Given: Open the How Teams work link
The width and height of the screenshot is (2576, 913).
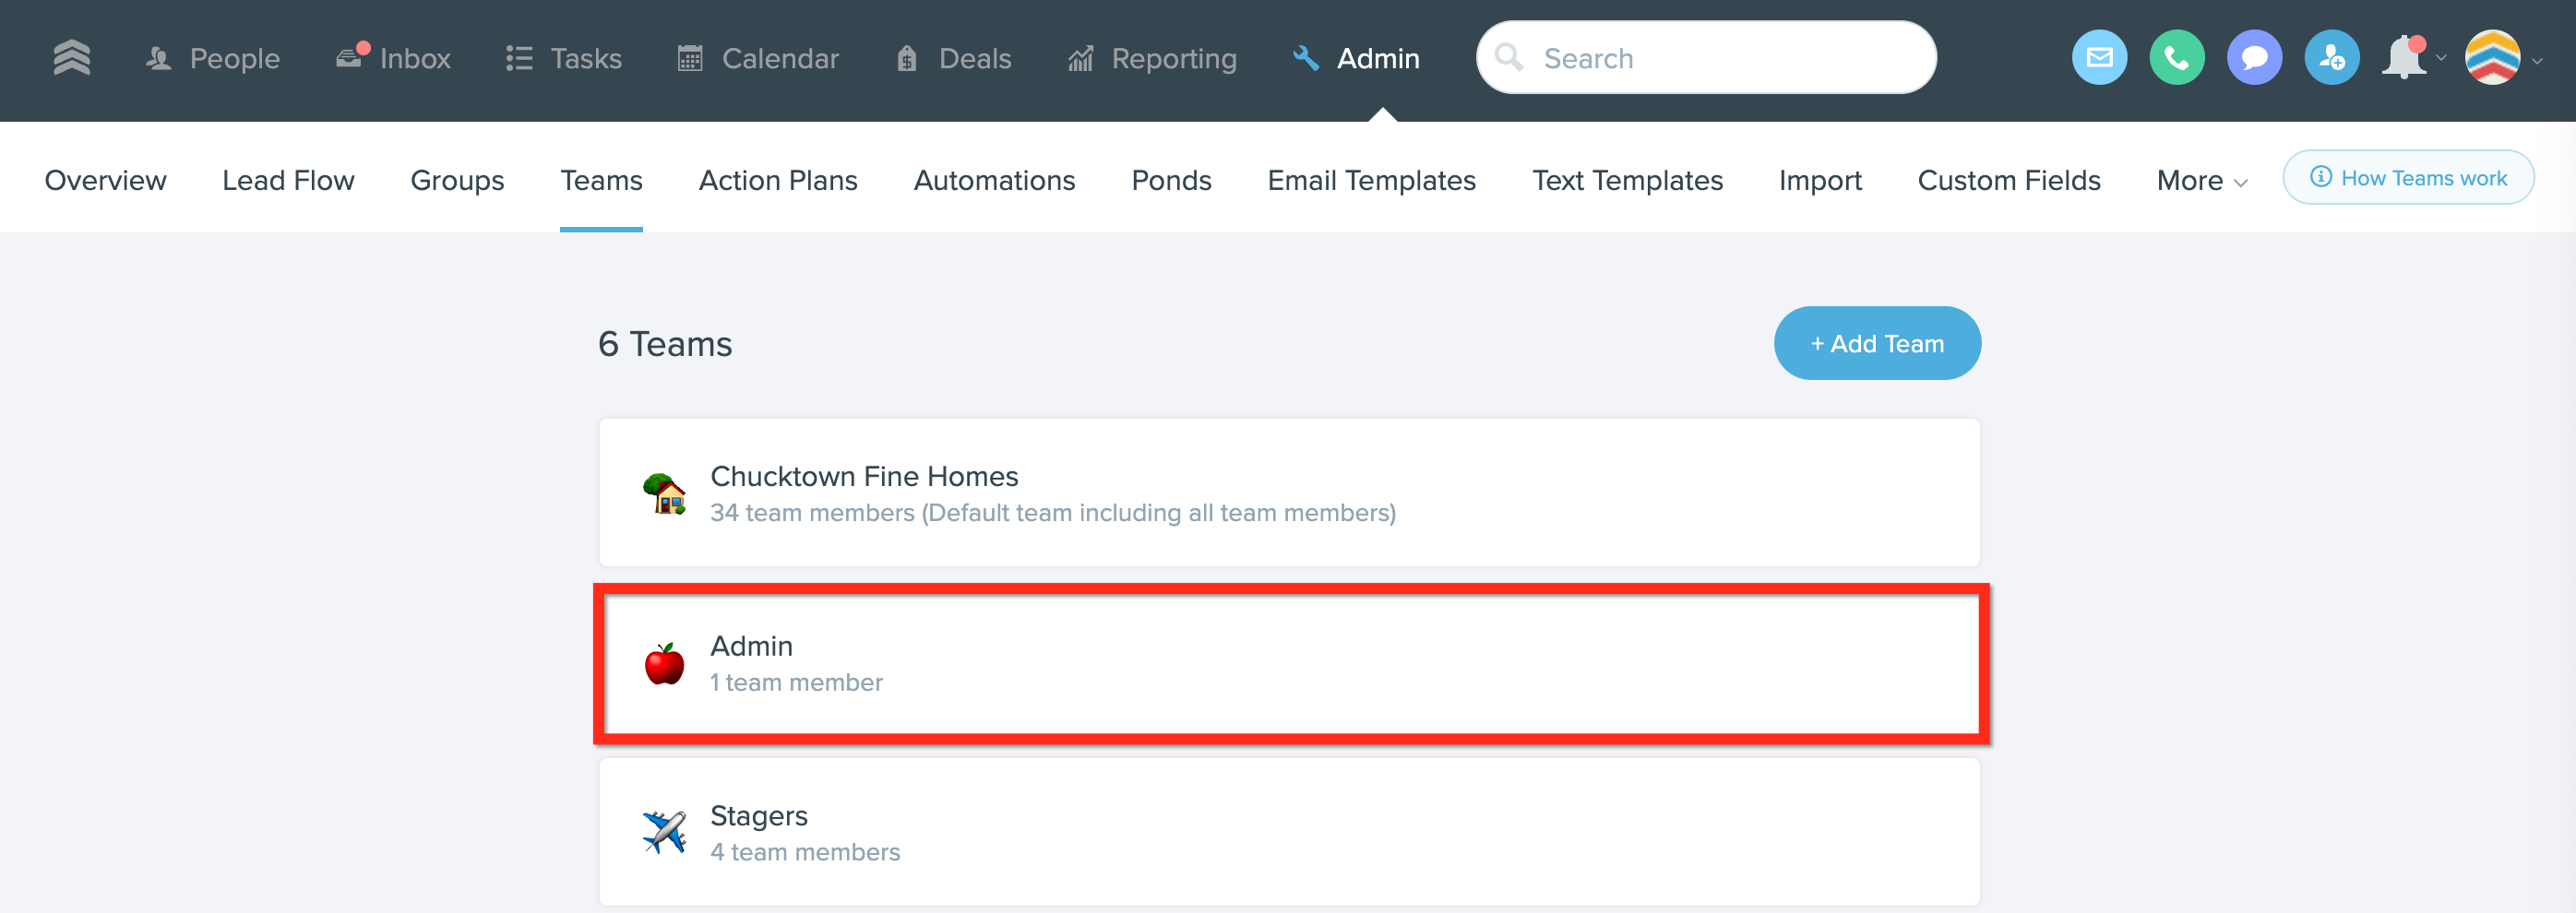Looking at the screenshot, I should coord(2407,178).
